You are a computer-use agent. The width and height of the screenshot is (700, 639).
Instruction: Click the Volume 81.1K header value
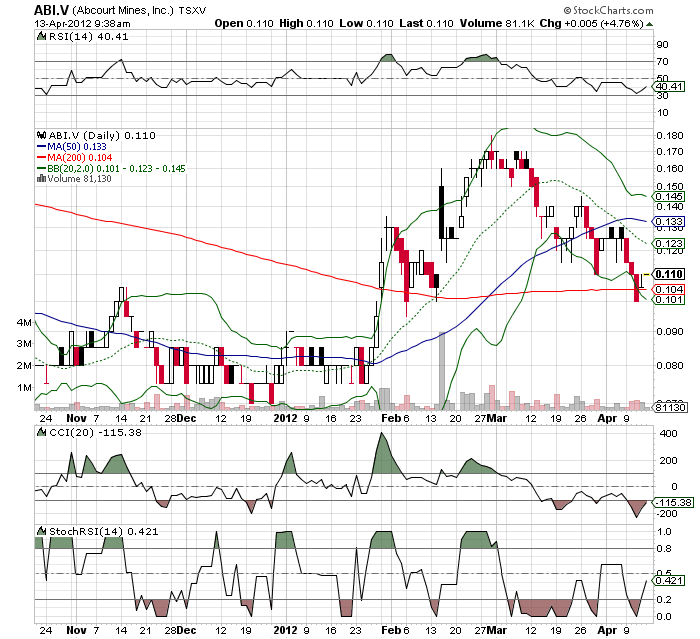coord(497,23)
